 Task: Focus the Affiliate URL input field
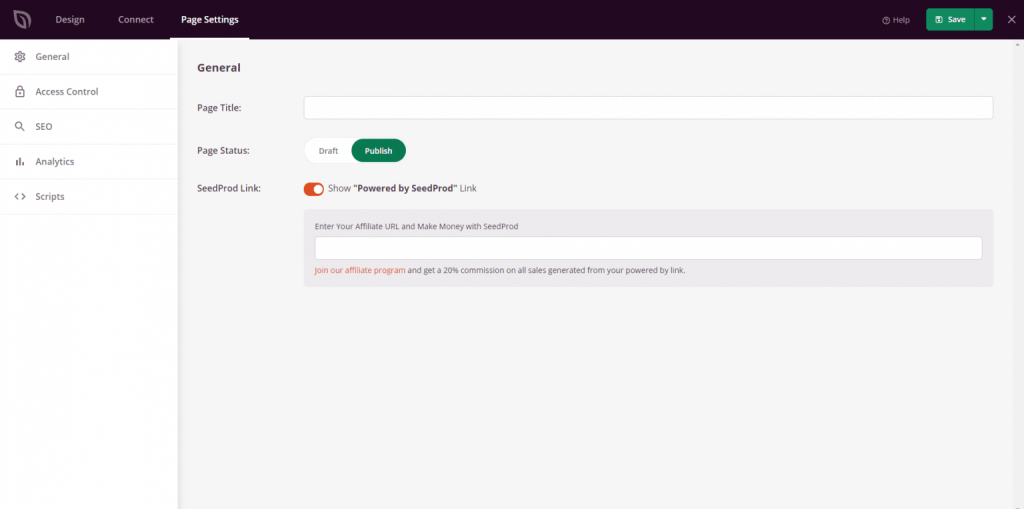(648, 248)
